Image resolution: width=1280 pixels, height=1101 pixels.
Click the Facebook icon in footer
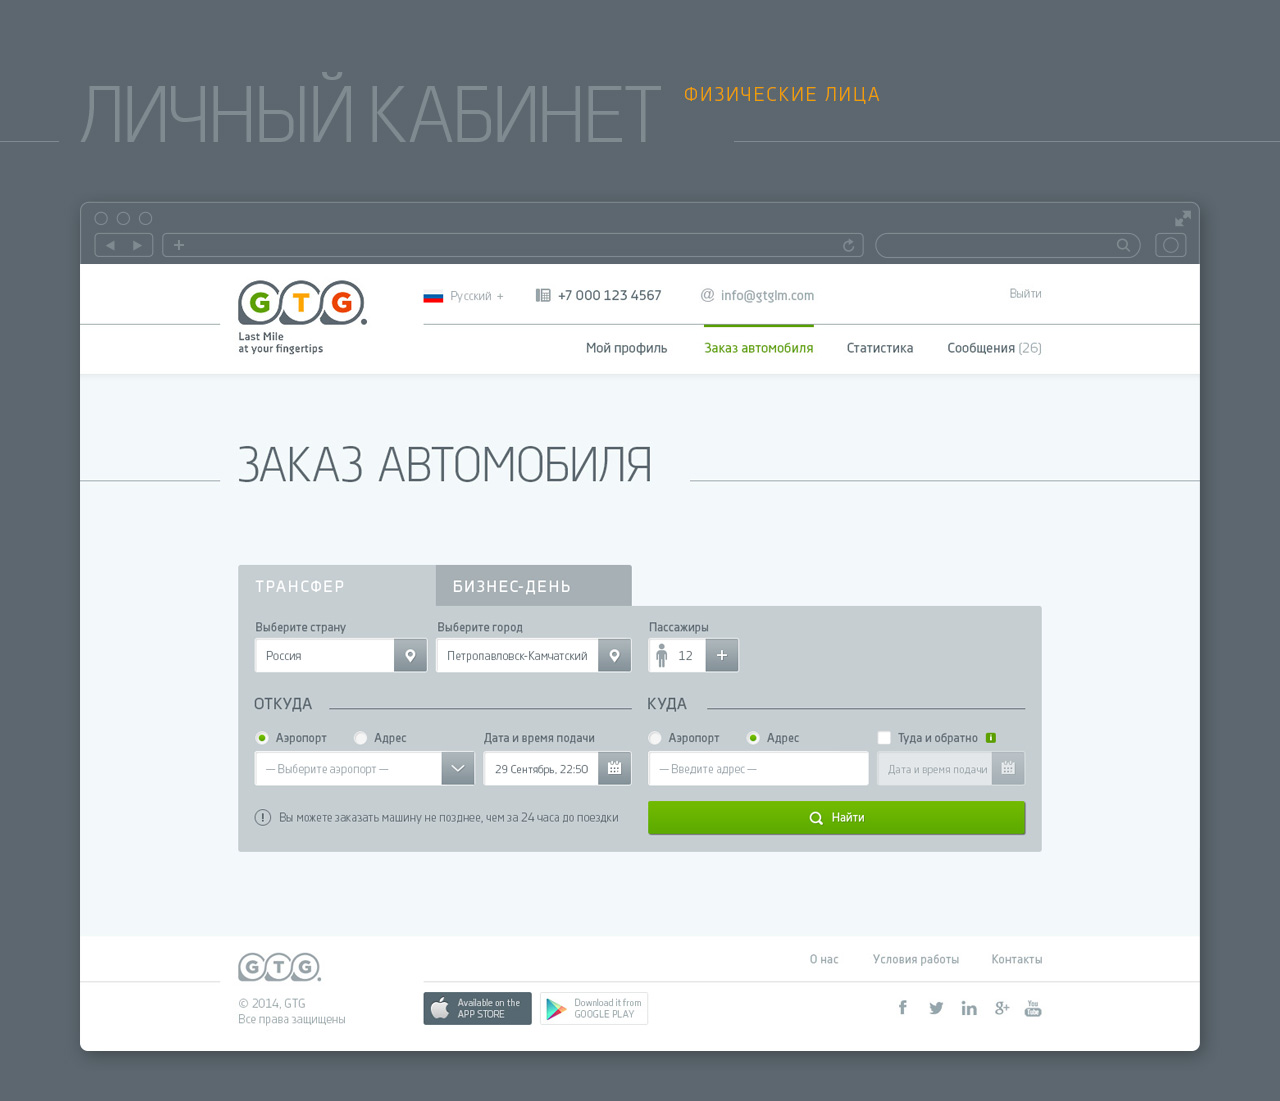coord(902,1008)
